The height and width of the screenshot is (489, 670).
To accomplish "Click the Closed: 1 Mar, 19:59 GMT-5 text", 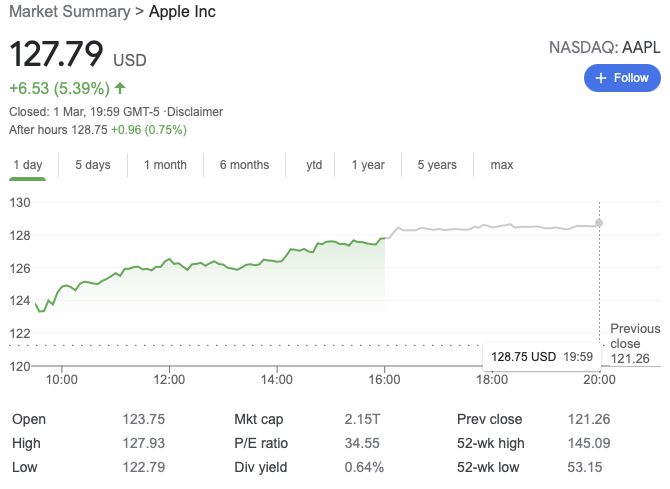I will point(84,112).
